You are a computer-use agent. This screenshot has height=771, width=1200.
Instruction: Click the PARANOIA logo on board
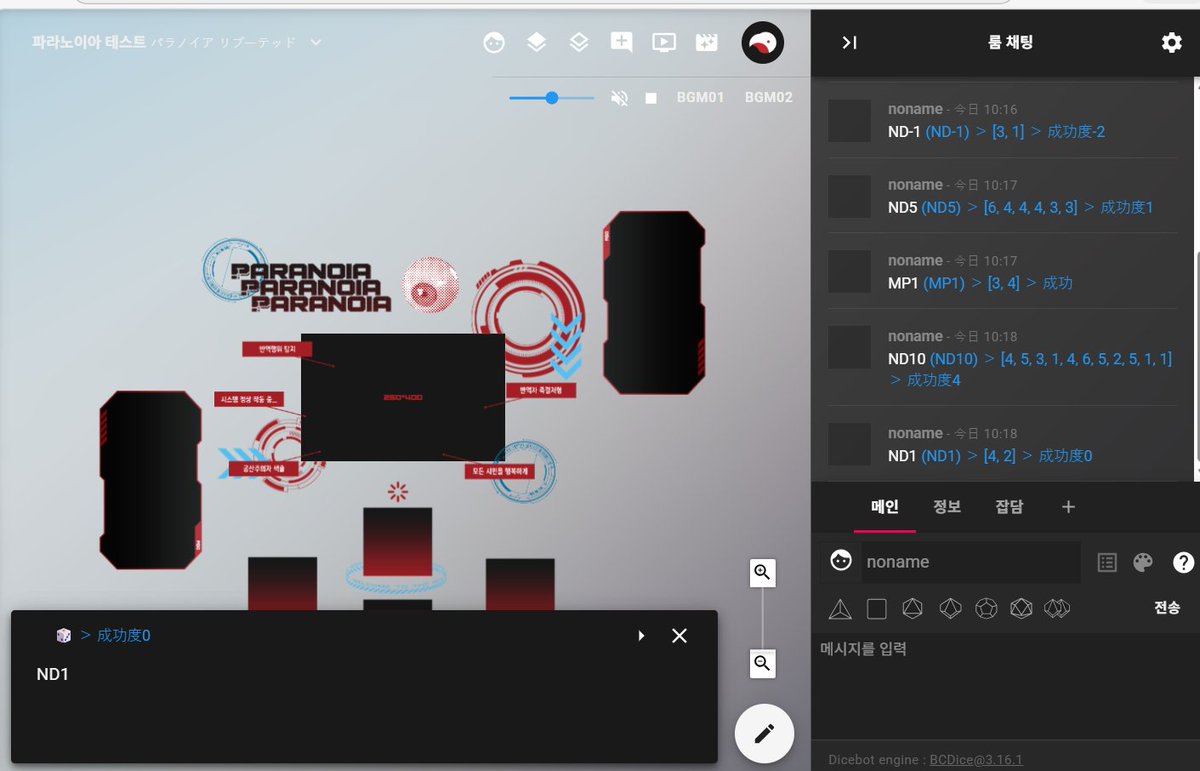tap(311, 287)
